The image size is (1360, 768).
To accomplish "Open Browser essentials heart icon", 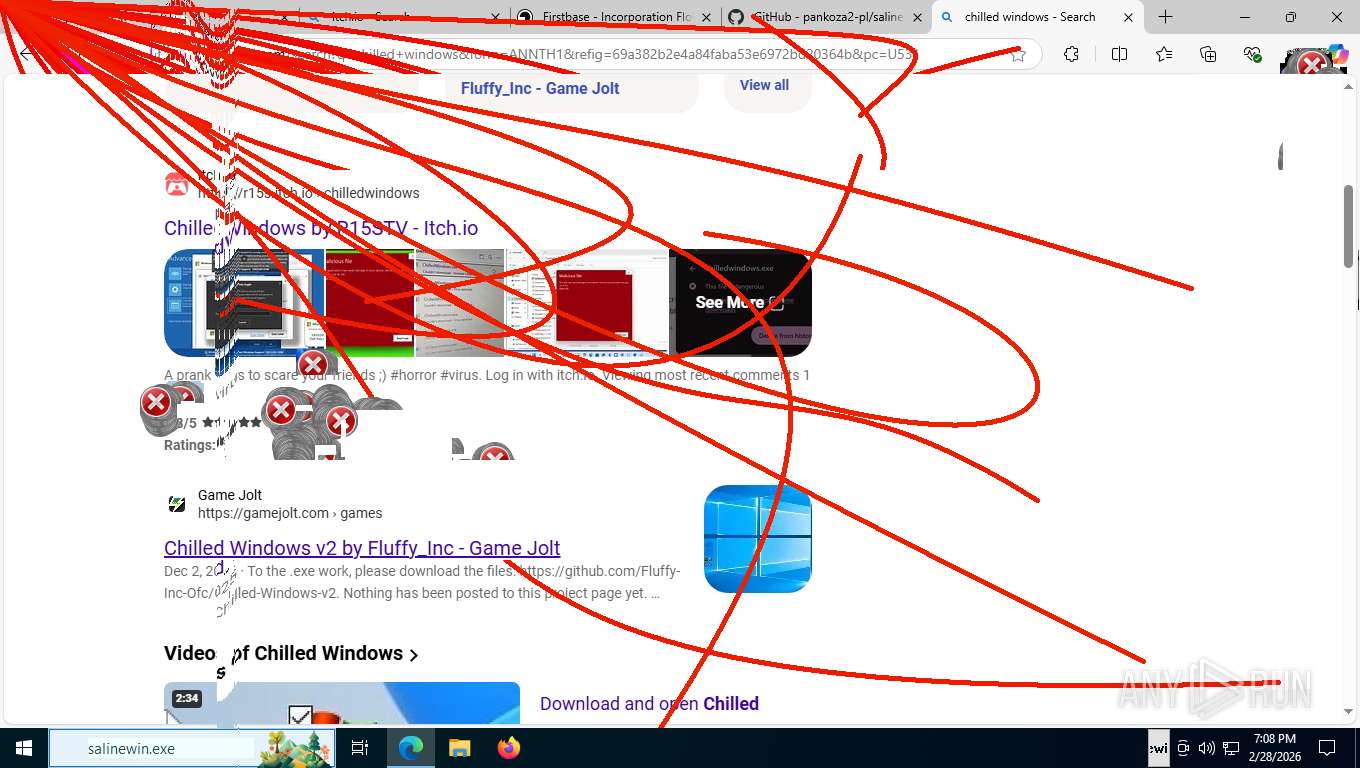I will pyautogui.click(x=1252, y=54).
